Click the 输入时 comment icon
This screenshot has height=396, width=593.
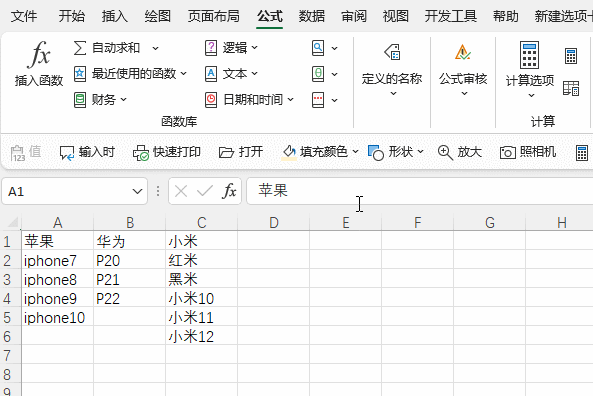67,153
